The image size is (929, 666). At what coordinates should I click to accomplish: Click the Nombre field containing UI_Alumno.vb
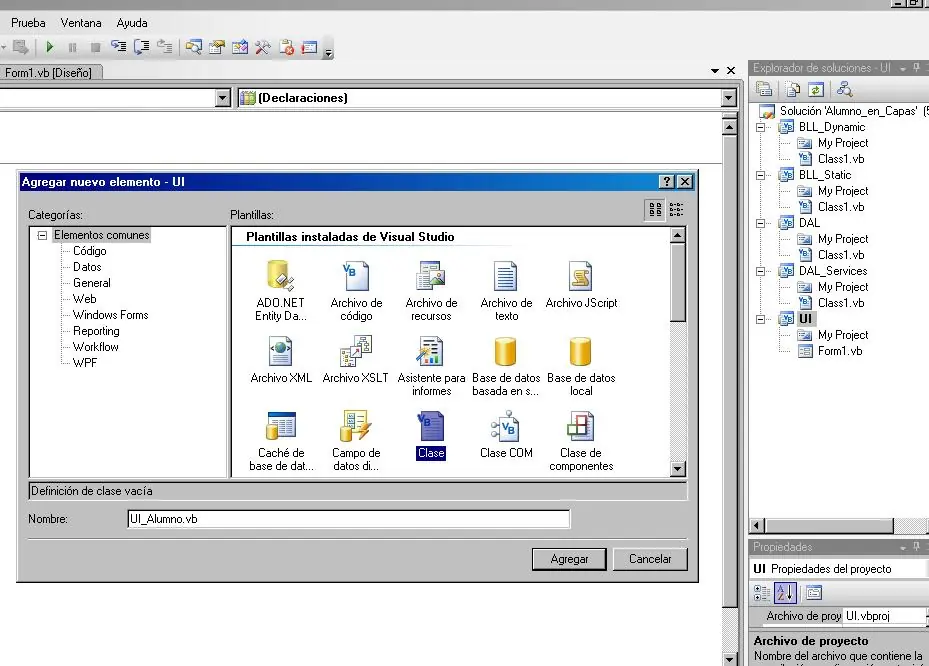tap(348, 519)
